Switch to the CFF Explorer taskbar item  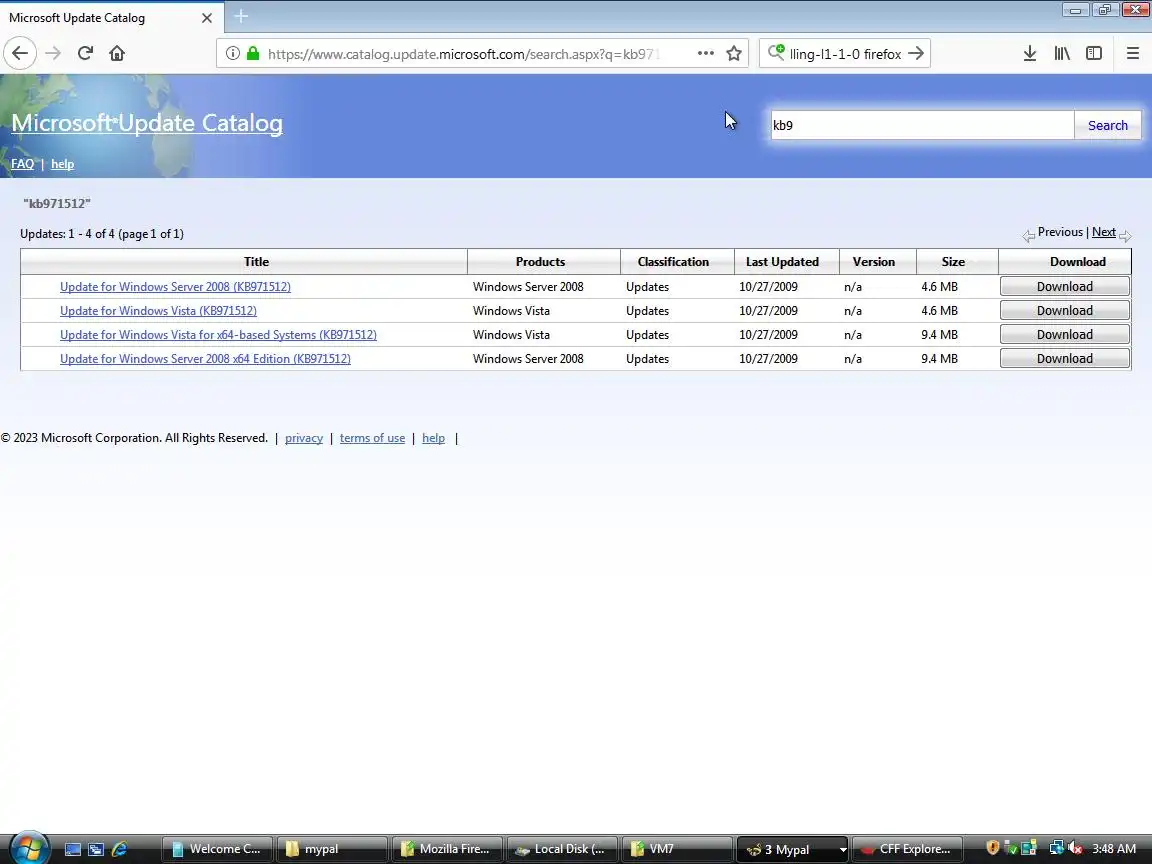tap(907, 849)
